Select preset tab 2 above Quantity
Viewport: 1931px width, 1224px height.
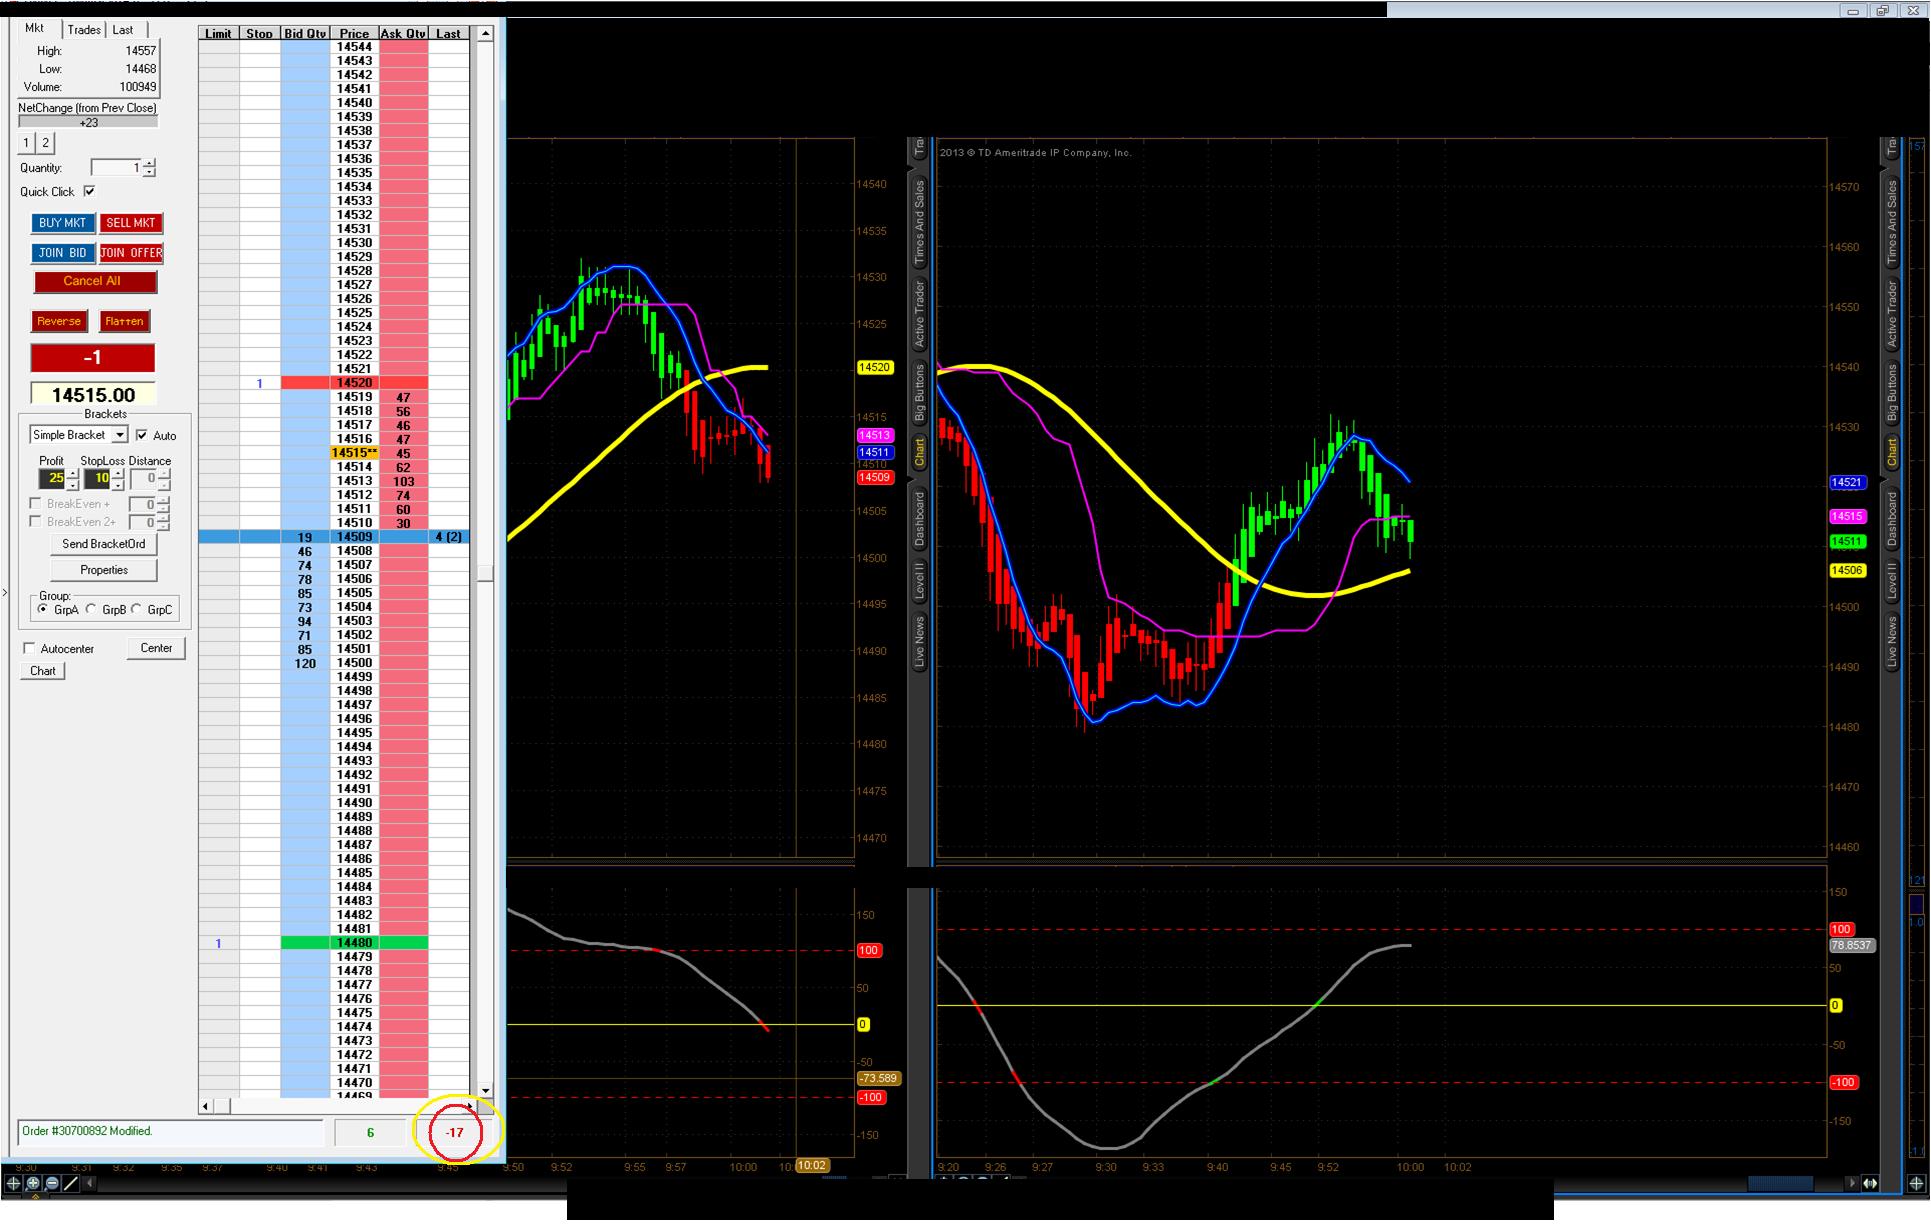(45, 143)
